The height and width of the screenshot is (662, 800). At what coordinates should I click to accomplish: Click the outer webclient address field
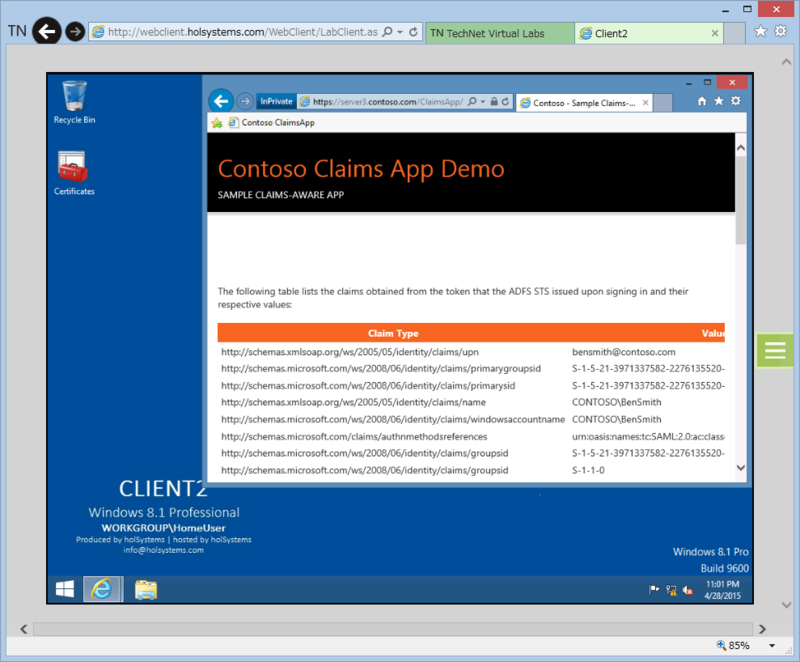[x=243, y=32]
